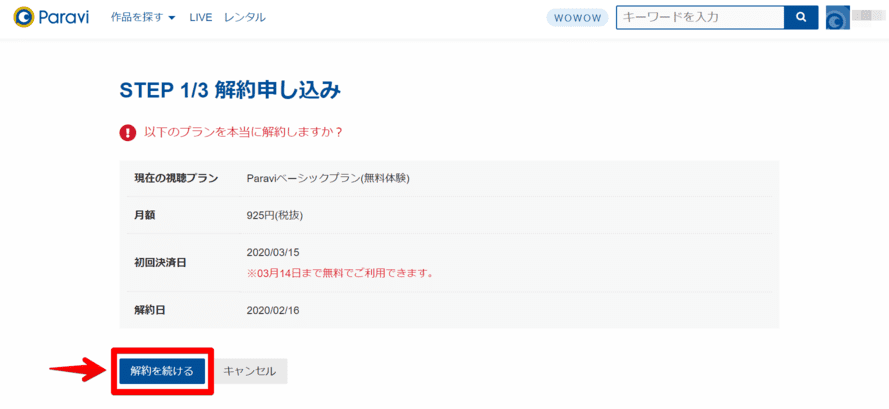Open the レンタル page
The height and width of the screenshot is (409, 889).
(244, 18)
